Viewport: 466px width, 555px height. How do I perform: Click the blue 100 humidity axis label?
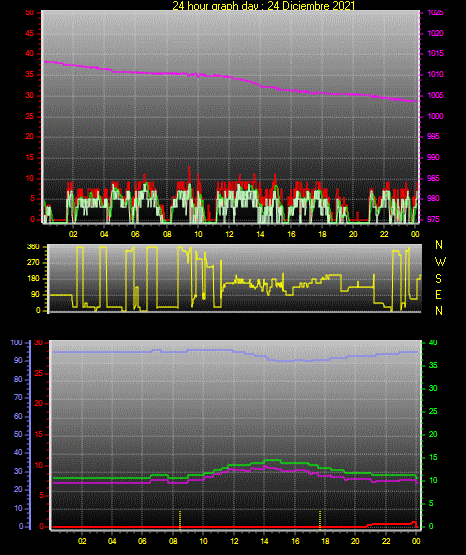[x=16, y=342]
